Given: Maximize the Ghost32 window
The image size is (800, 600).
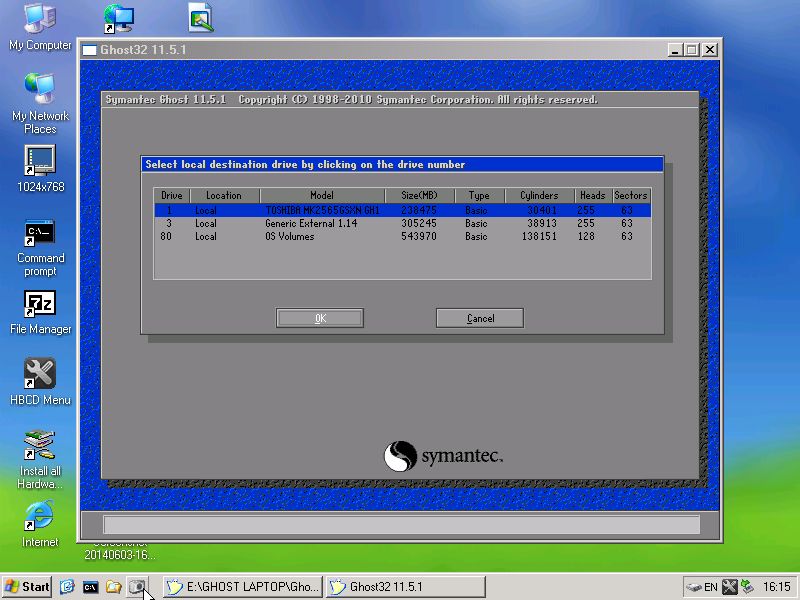Looking at the screenshot, I should pos(692,49).
